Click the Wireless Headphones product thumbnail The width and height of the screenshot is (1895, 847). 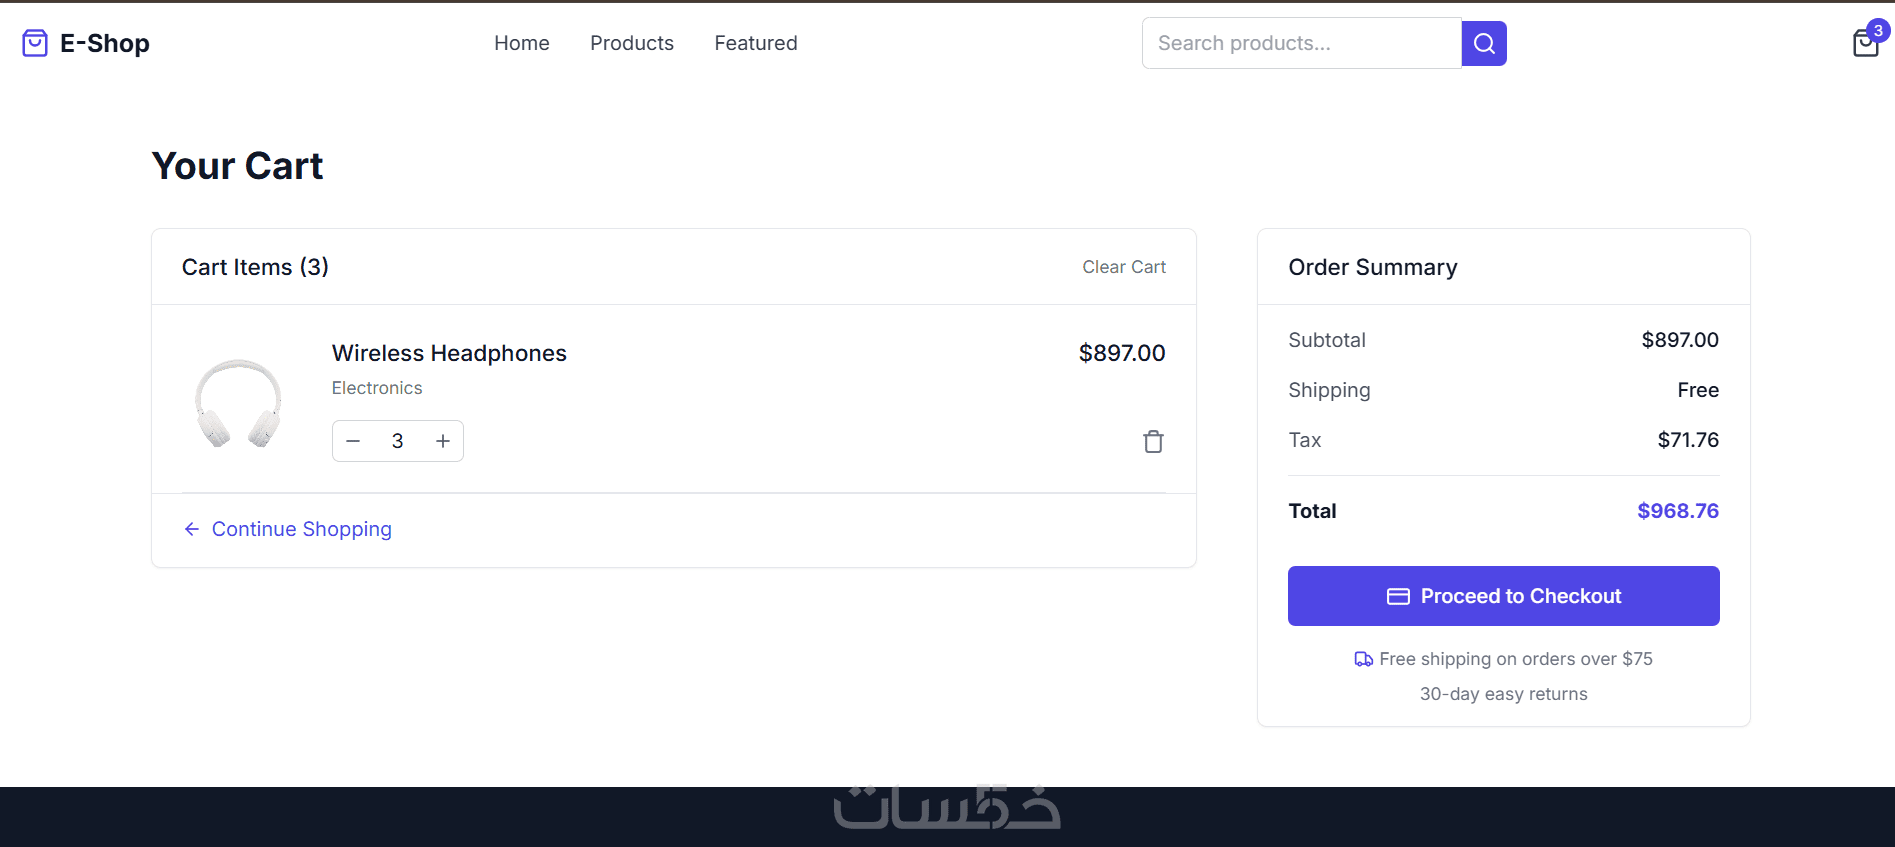(238, 402)
